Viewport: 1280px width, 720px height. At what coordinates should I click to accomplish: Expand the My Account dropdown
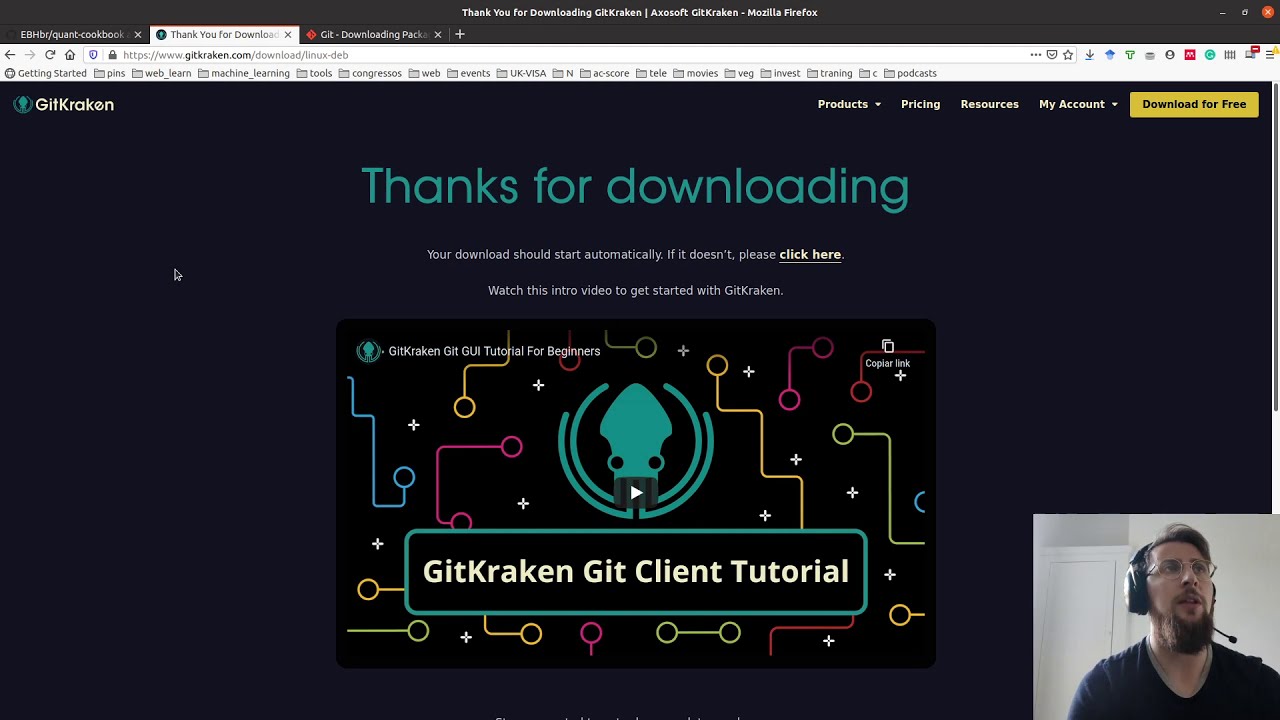[1078, 104]
